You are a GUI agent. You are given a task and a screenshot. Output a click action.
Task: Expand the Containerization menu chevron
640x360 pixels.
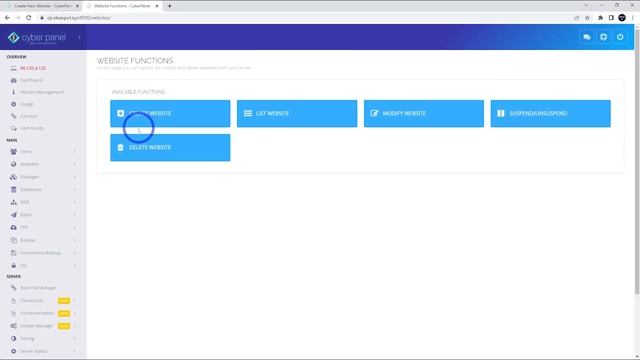(75, 313)
